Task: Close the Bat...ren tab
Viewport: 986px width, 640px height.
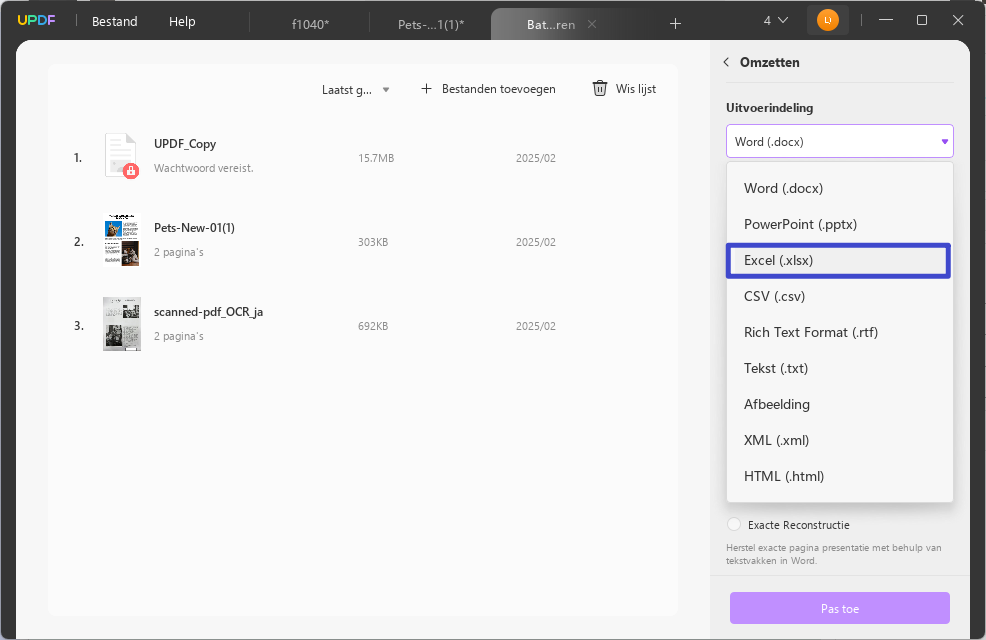Action: [x=592, y=24]
